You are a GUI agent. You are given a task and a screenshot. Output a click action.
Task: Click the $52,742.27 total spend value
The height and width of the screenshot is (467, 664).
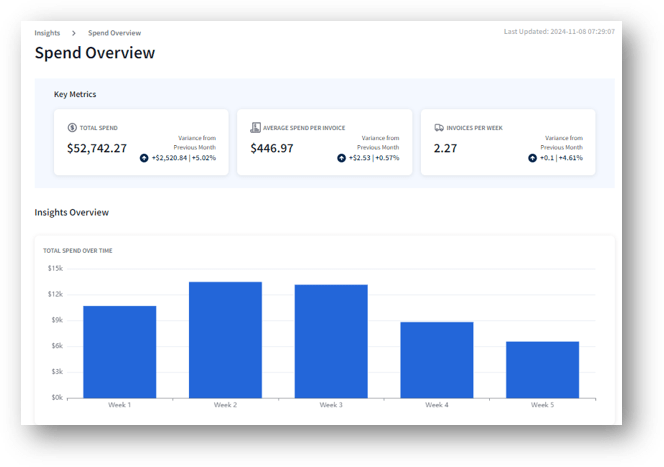coord(97,148)
